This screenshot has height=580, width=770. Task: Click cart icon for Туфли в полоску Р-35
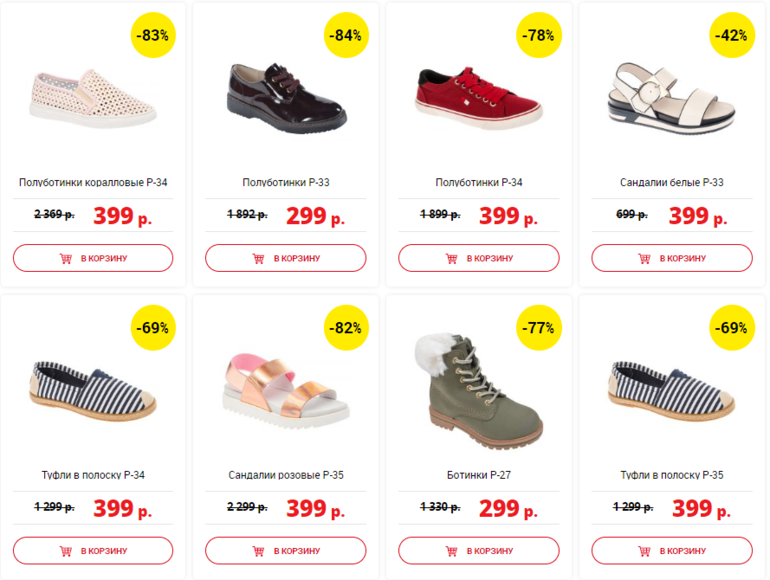pyautogui.click(x=645, y=550)
